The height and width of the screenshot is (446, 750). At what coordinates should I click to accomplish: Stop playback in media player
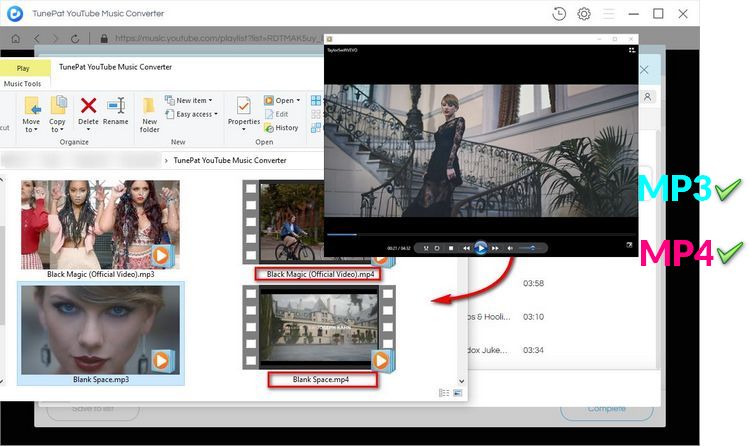[x=451, y=248]
